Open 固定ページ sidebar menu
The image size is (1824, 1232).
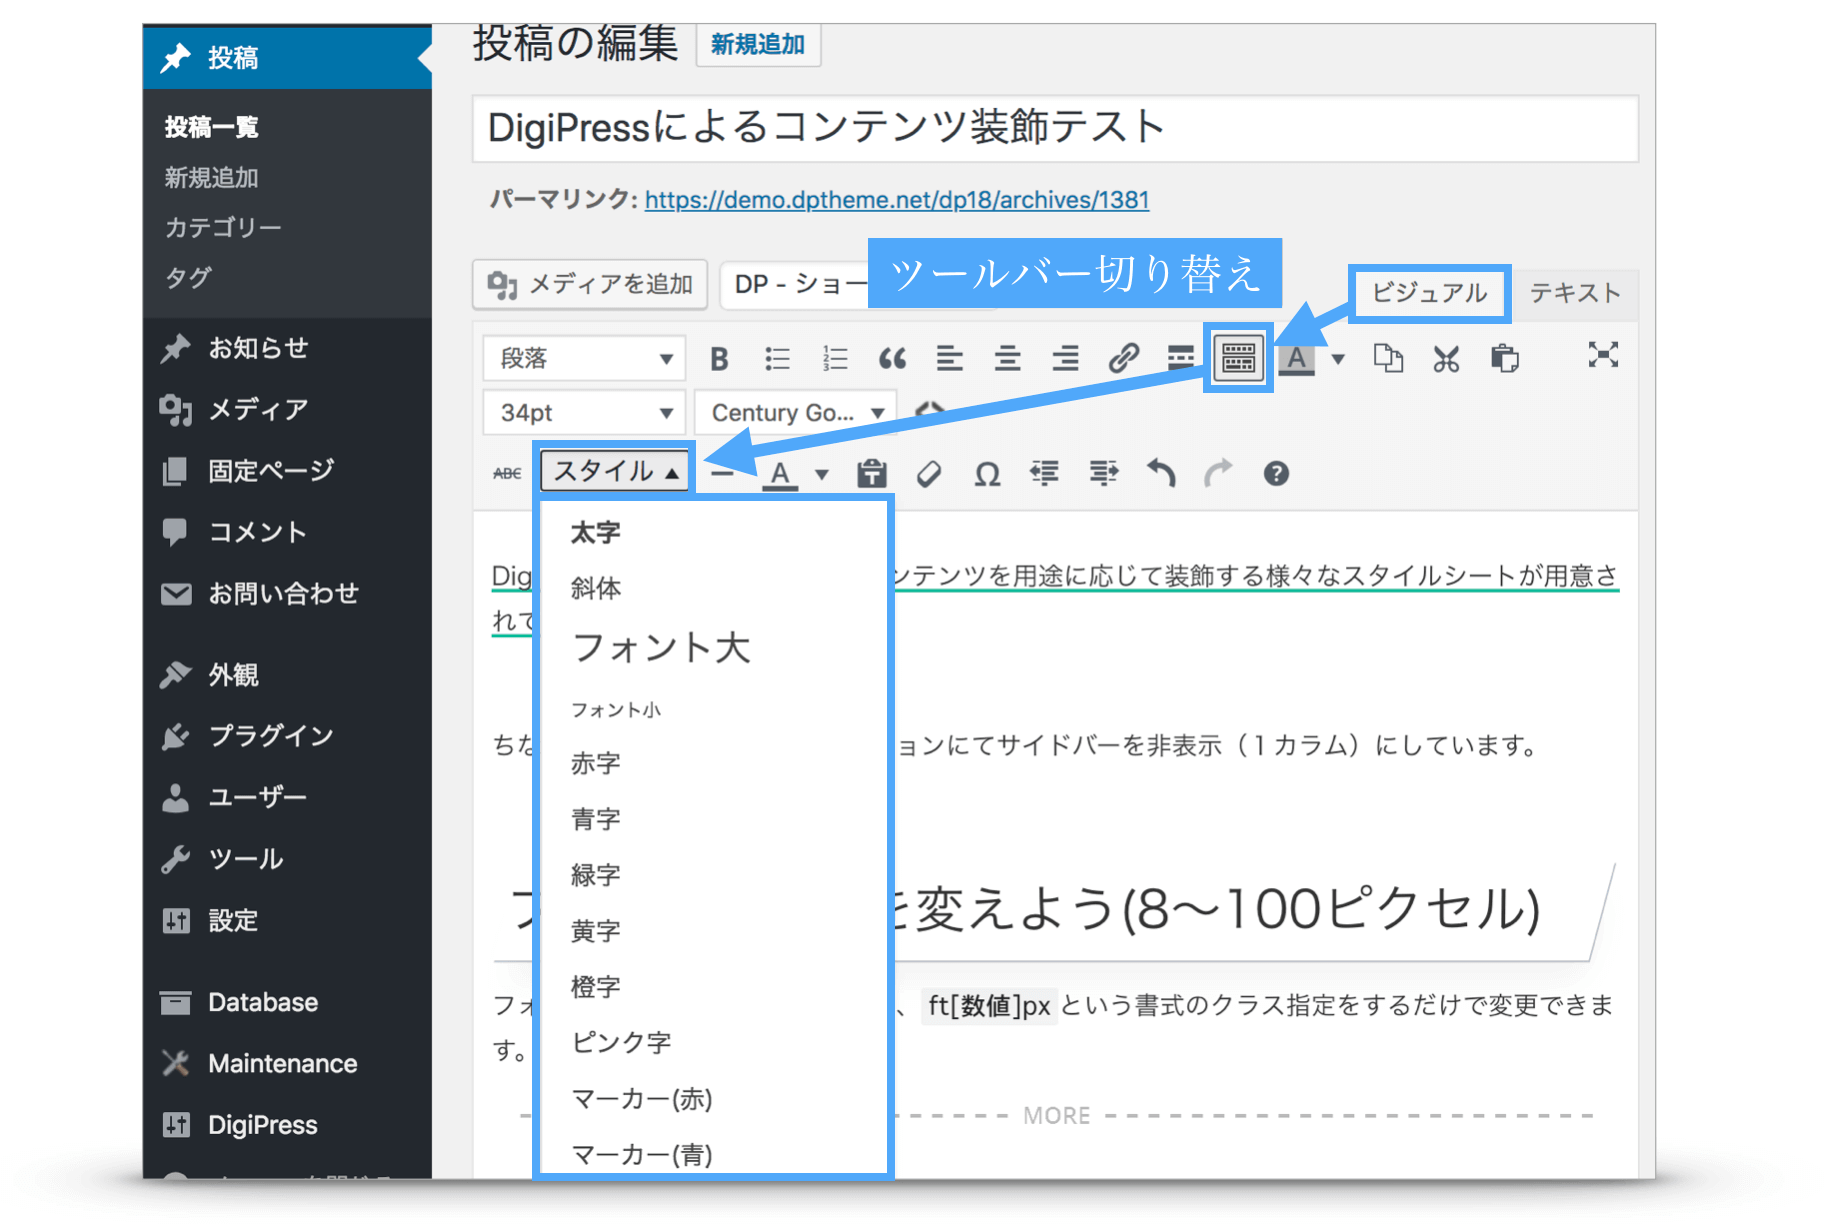[287, 470]
